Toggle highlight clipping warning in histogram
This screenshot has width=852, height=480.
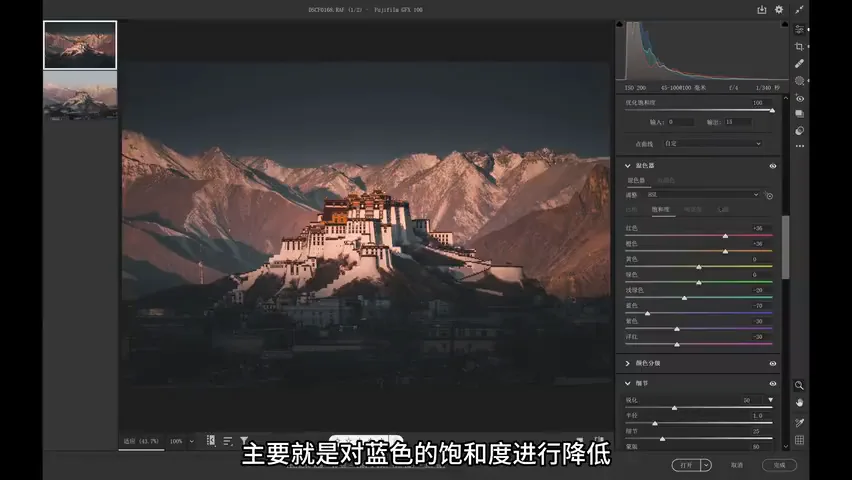pos(784,24)
